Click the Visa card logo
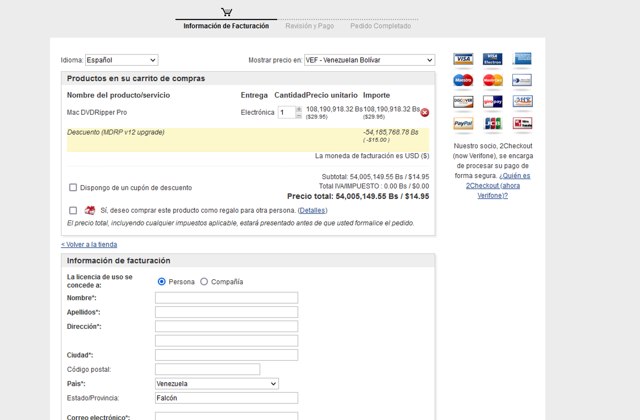This screenshot has height=420, width=640. [x=463, y=59]
